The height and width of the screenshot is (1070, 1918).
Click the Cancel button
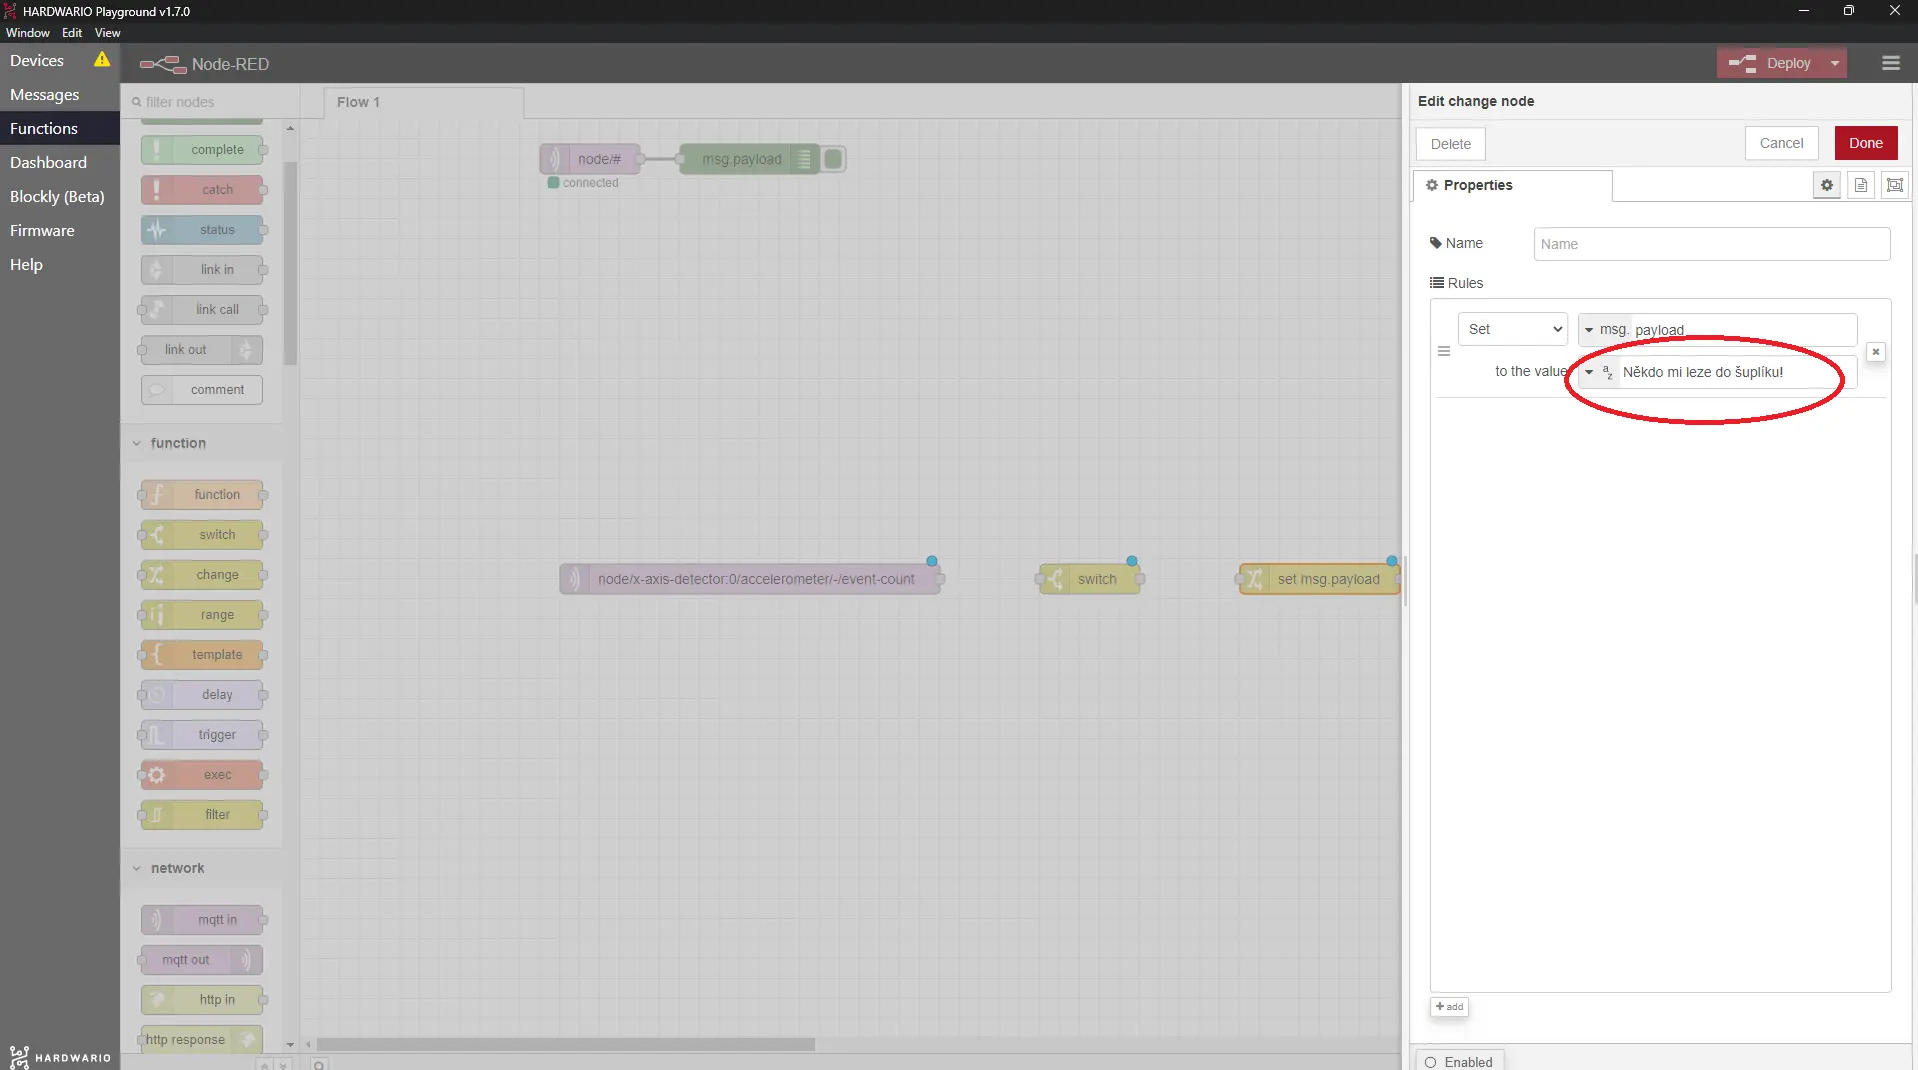pos(1781,143)
